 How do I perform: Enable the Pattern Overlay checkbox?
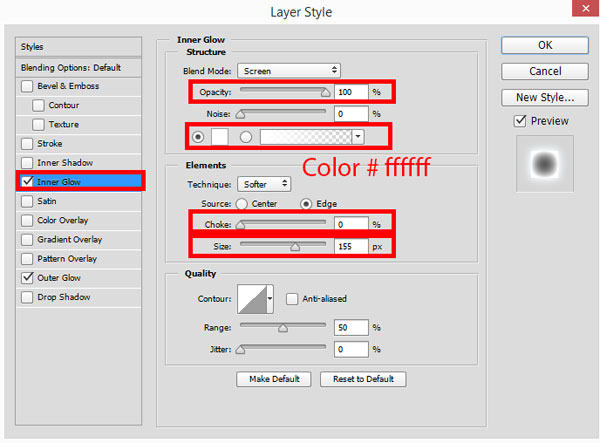(27, 259)
